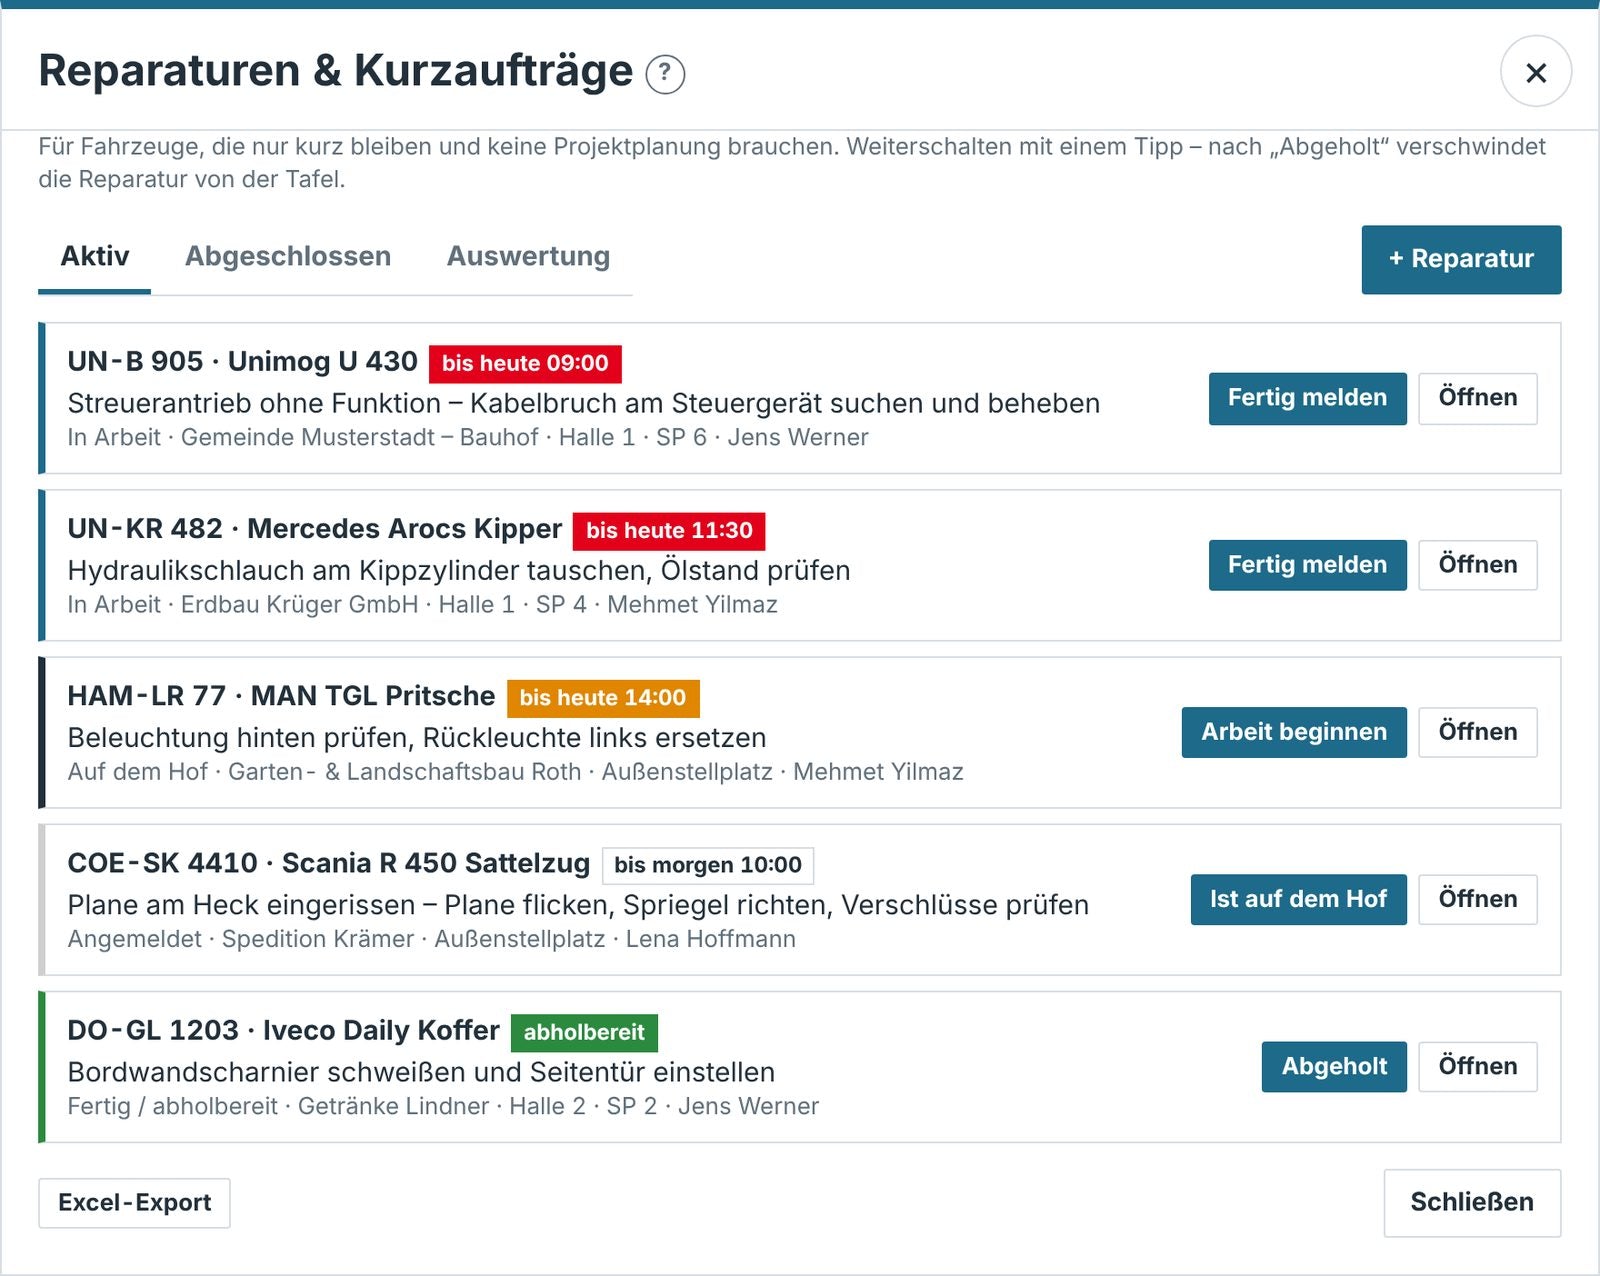Click the help question mark icon
This screenshot has width=1600, height=1276.
point(665,74)
